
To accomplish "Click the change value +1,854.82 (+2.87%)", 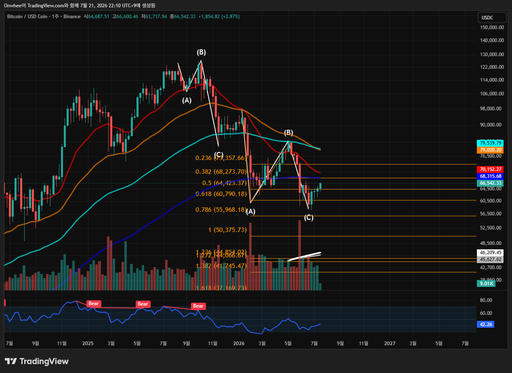I will click(x=219, y=16).
